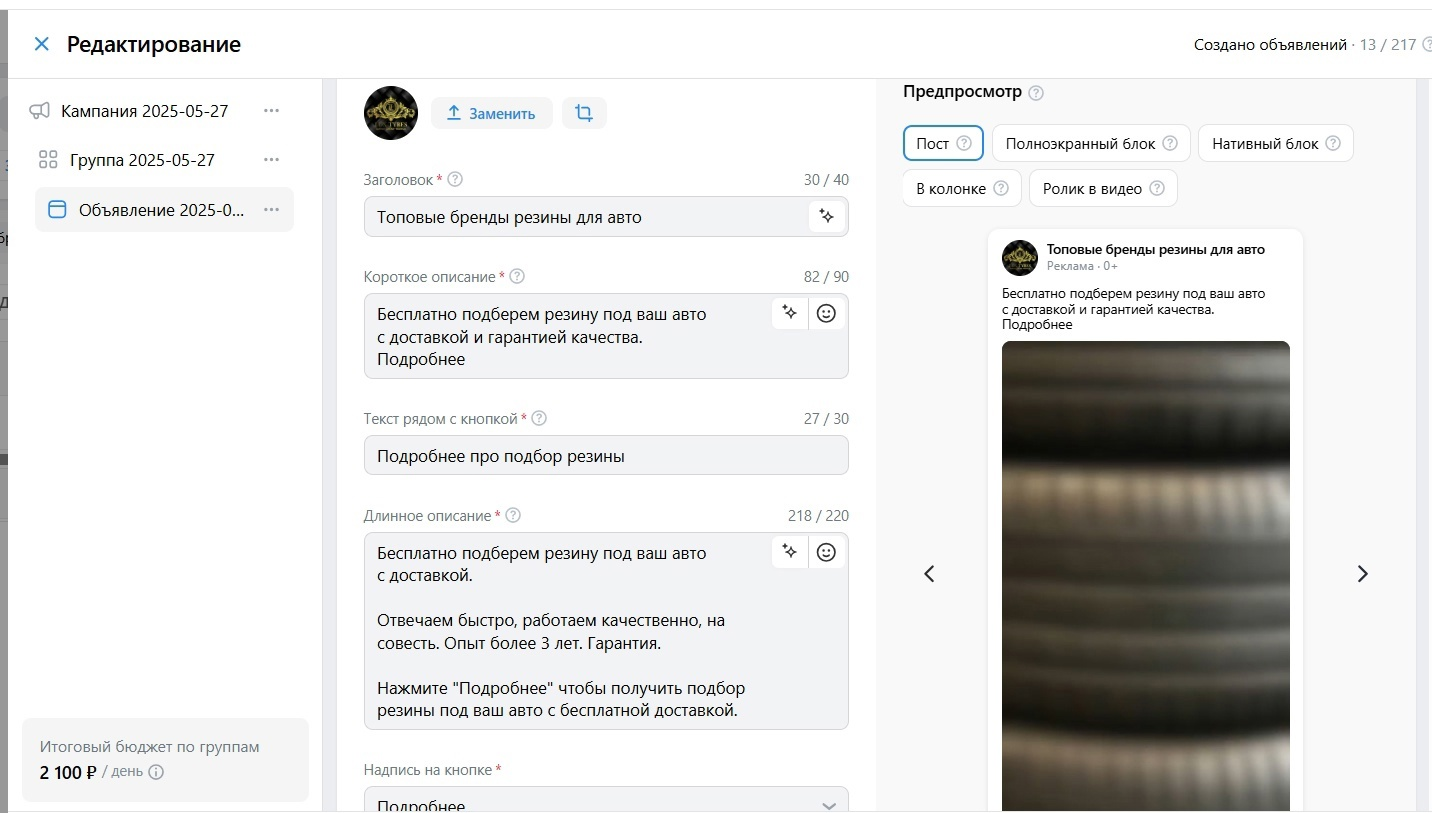
Task: Choose Ролик в видео preview format
Action: (1103, 188)
